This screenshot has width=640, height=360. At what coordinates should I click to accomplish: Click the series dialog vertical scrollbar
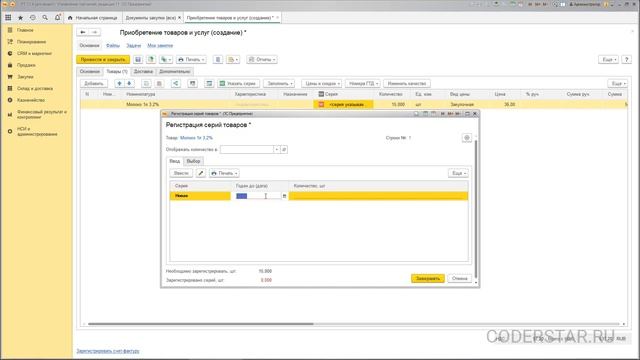coord(476,208)
